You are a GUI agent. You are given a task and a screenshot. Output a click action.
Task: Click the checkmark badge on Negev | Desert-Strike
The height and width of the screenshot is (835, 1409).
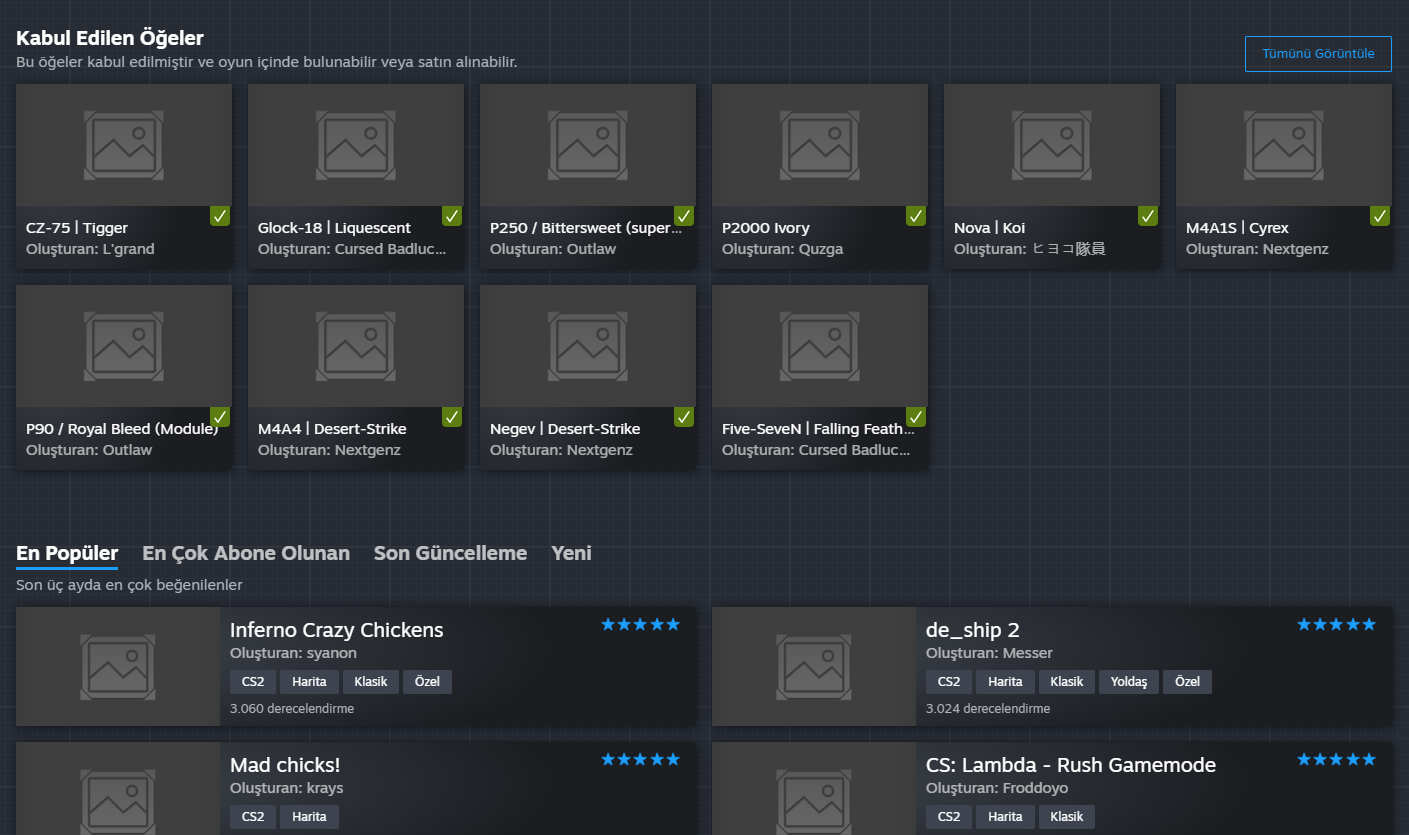coord(684,417)
